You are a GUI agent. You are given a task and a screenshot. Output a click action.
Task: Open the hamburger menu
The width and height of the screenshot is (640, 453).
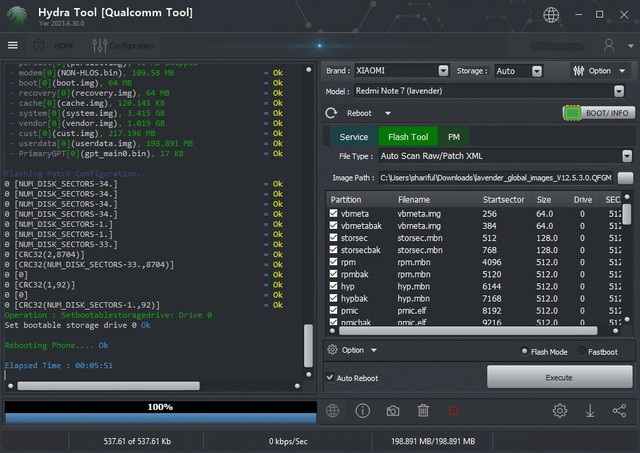(13, 45)
